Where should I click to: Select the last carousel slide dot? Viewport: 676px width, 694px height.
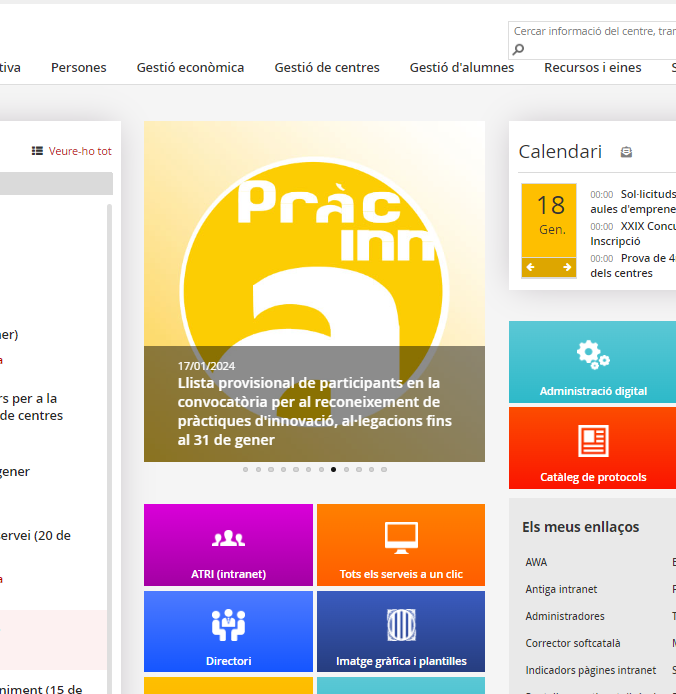point(384,469)
